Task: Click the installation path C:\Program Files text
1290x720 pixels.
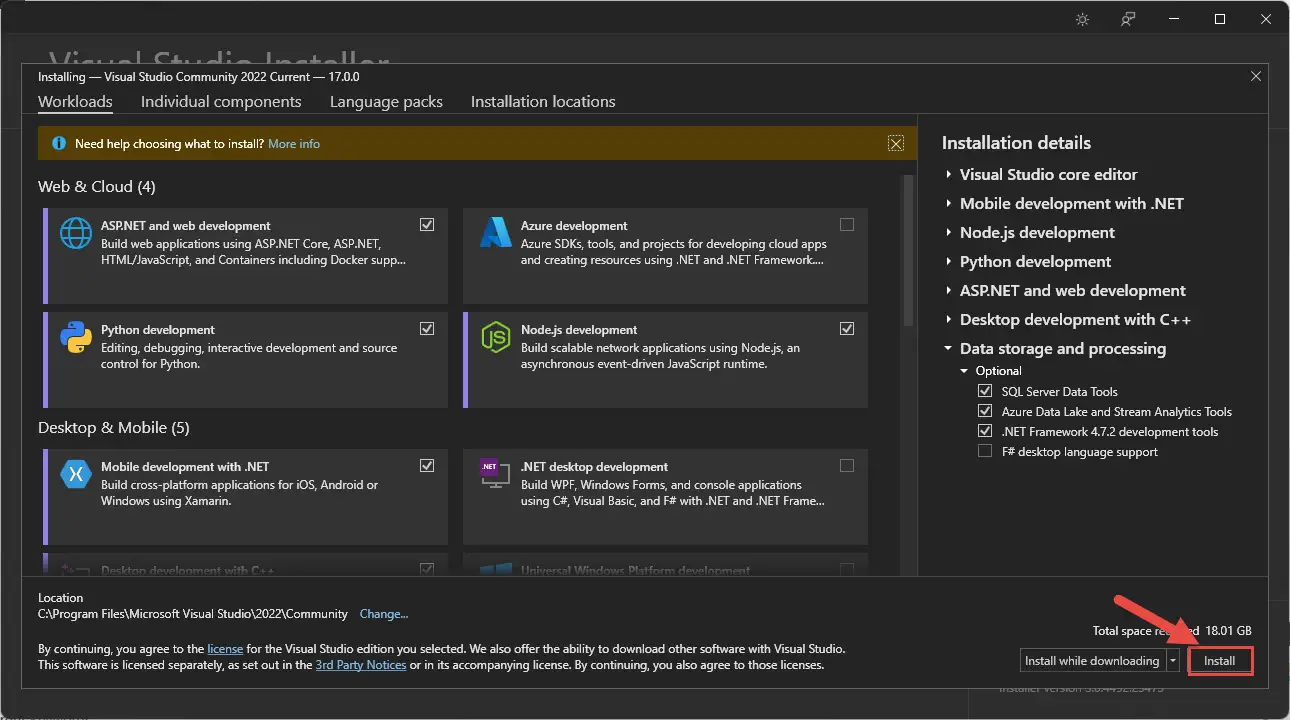Action: (x=193, y=614)
